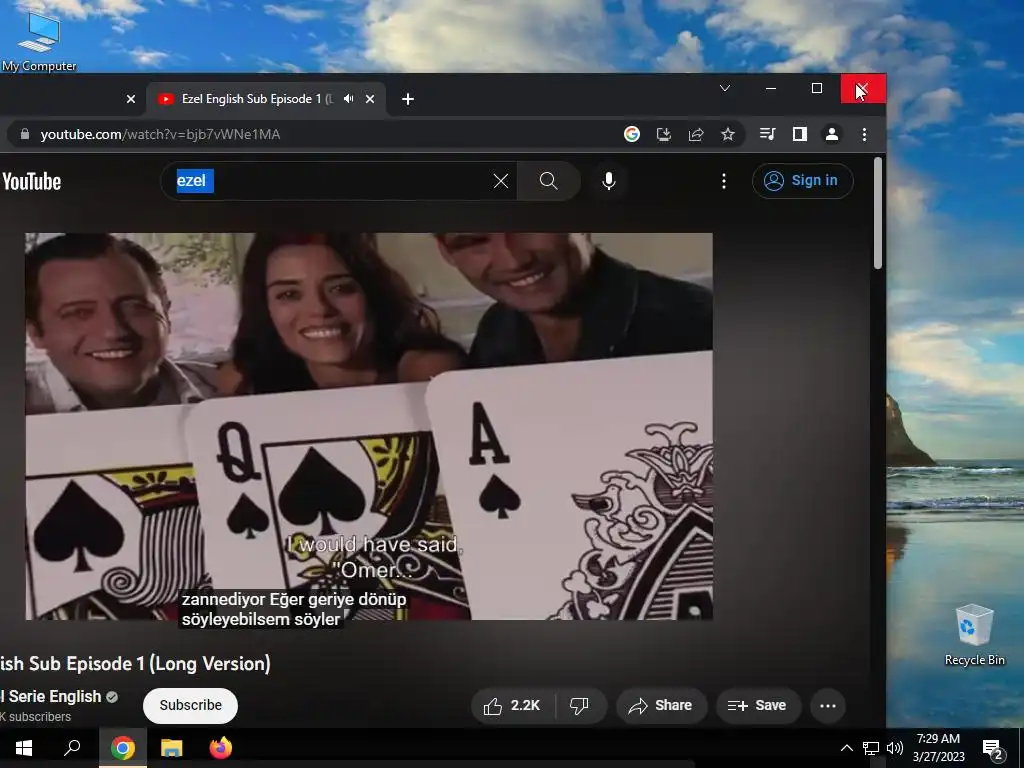Open File Explorer from taskbar
Image resolution: width=1024 pixels, height=768 pixels.
[x=172, y=748]
